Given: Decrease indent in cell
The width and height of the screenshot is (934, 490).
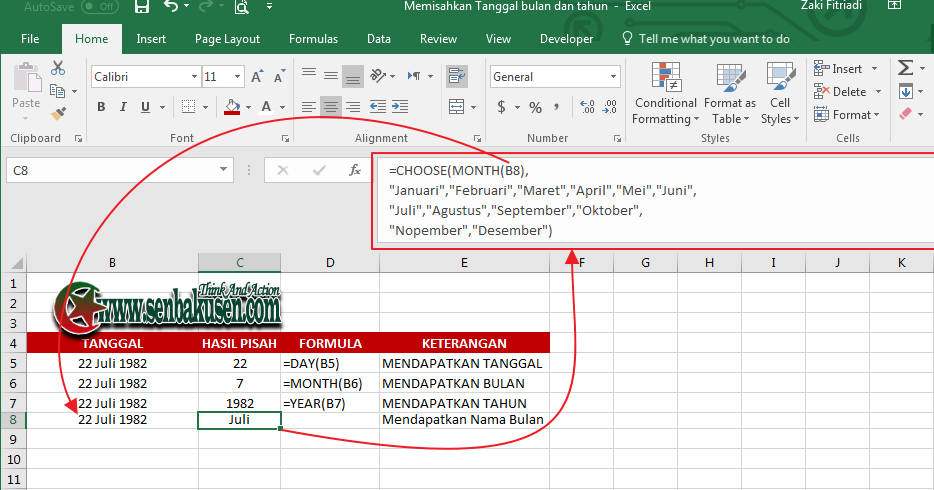Looking at the screenshot, I should pos(378,107).
